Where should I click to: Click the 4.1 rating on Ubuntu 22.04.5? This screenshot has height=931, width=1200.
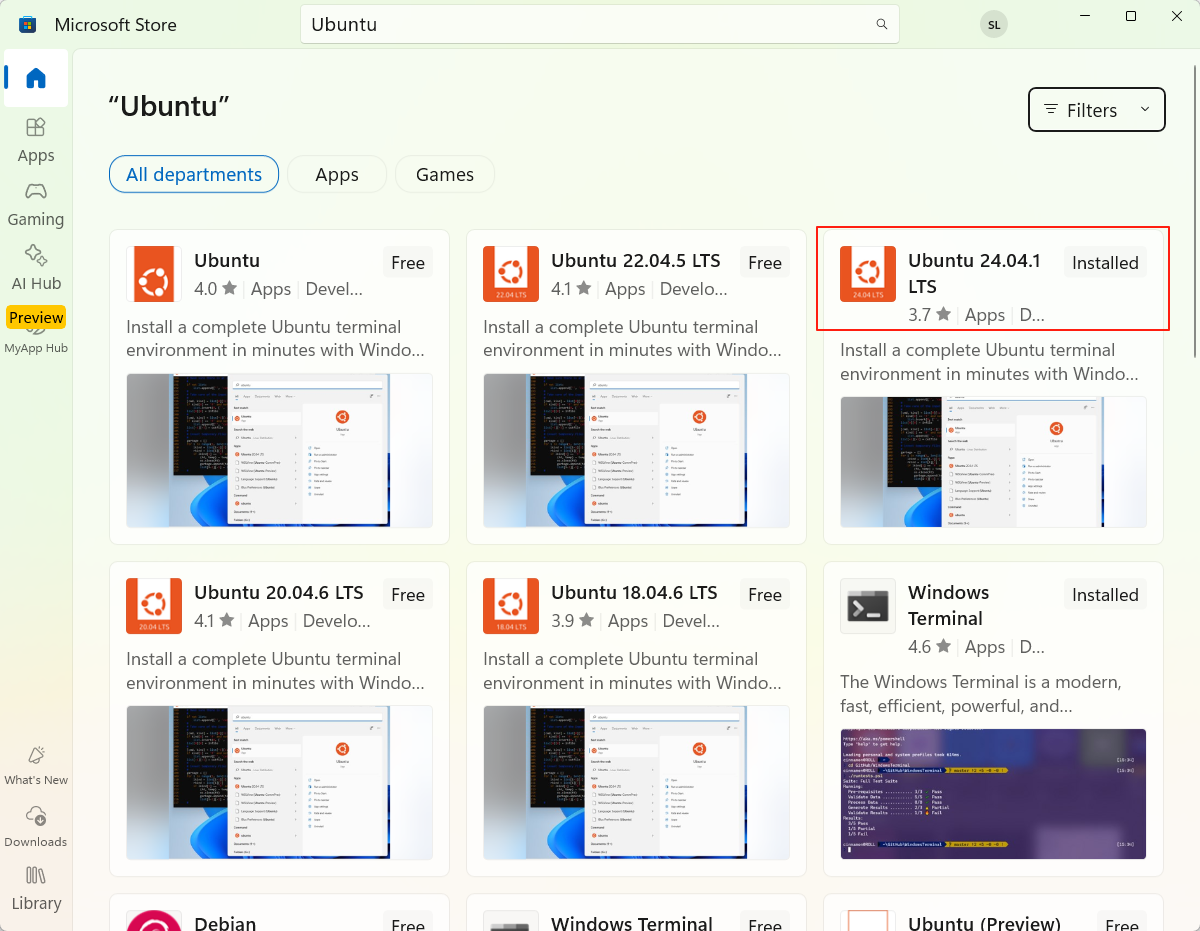573,289
